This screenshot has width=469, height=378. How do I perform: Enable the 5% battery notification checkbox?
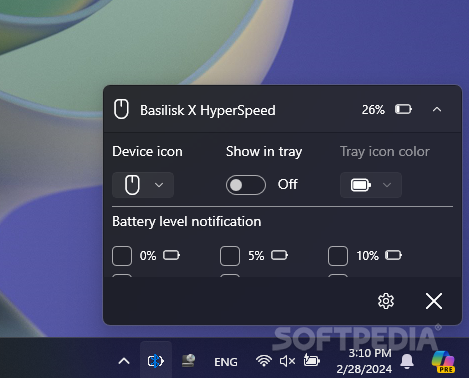point(230,256)
